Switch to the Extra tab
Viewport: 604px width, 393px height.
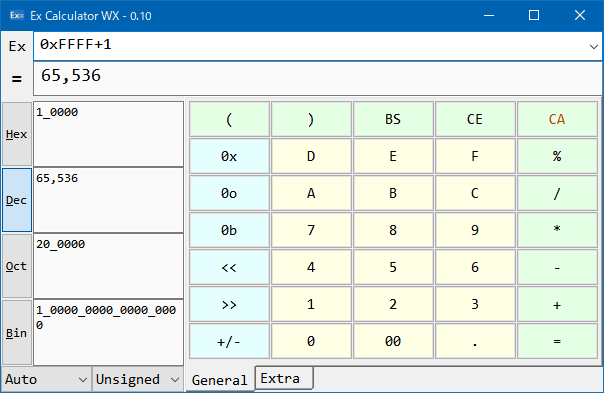click(x=284, y=378)
